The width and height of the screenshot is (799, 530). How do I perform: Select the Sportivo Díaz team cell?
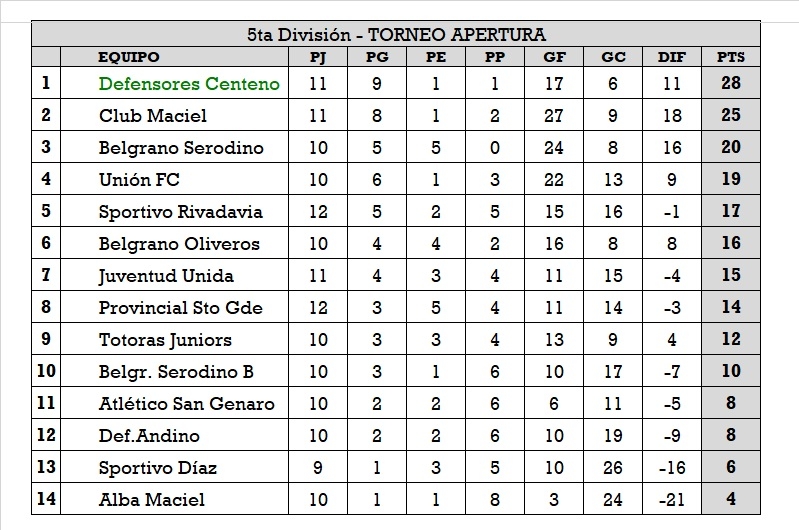coord(158,468)
